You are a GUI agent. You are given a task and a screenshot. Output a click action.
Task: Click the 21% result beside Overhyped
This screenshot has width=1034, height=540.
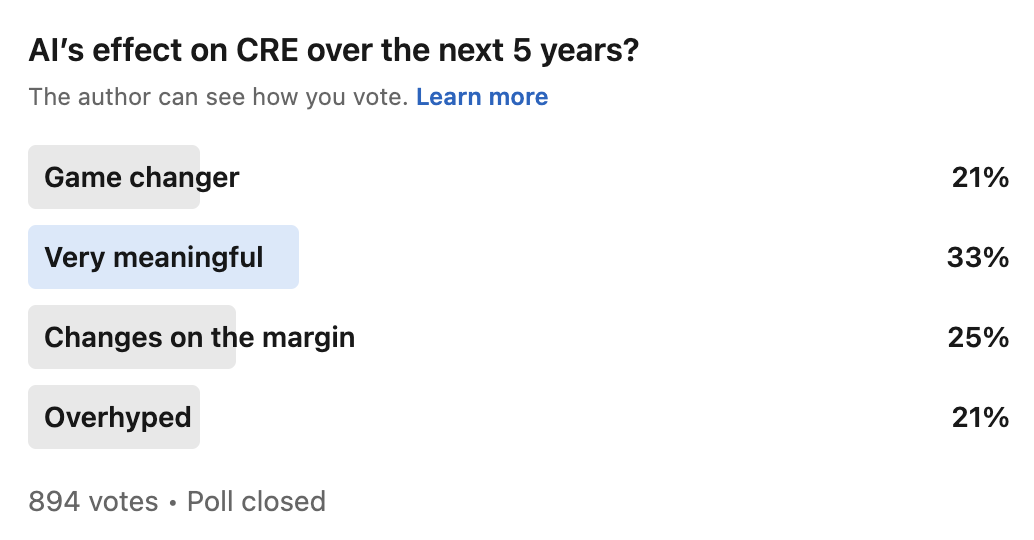tap(981, 417)
